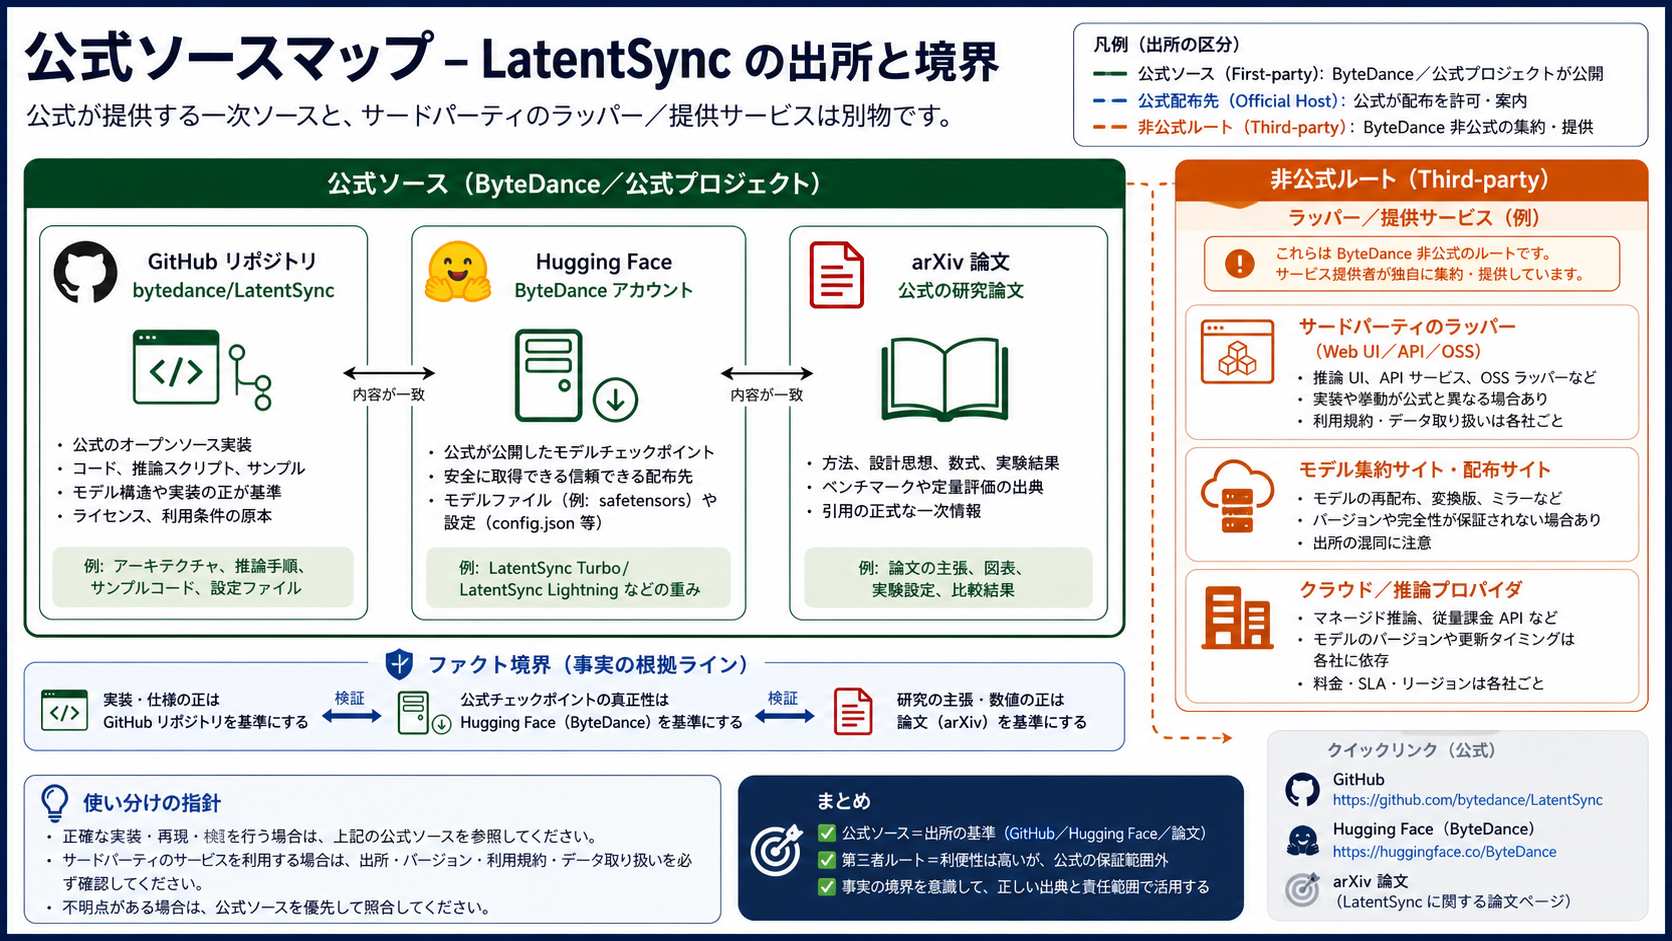
Task: Open the huggingface.co/ByteDance link
Action: coord(1444,852)
